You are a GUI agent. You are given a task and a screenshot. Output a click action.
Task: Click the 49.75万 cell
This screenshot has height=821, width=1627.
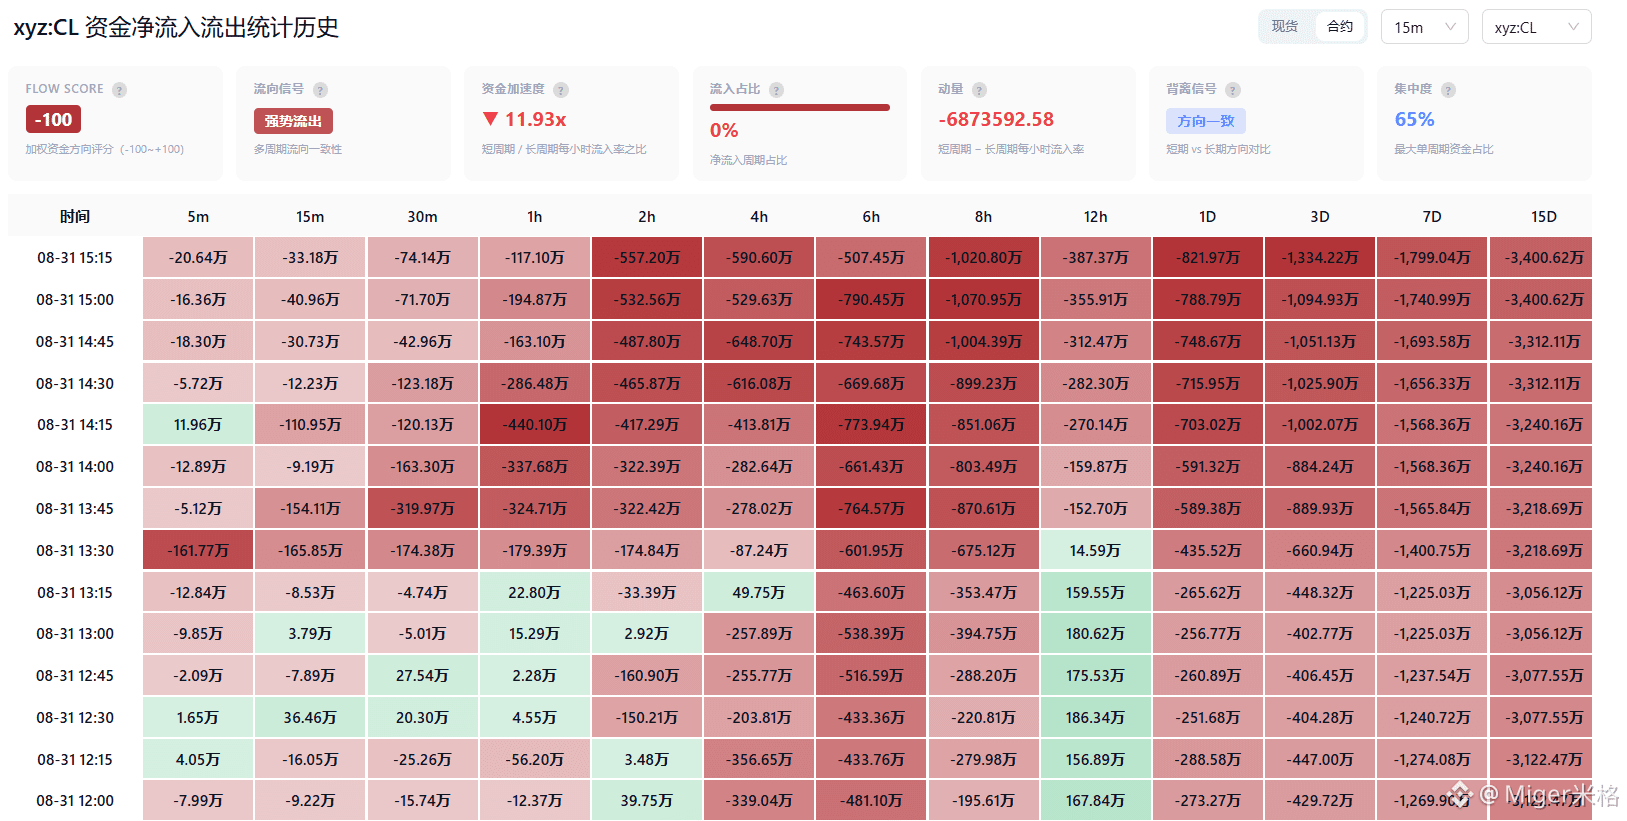pyautogui.click(x=759, y=593)
